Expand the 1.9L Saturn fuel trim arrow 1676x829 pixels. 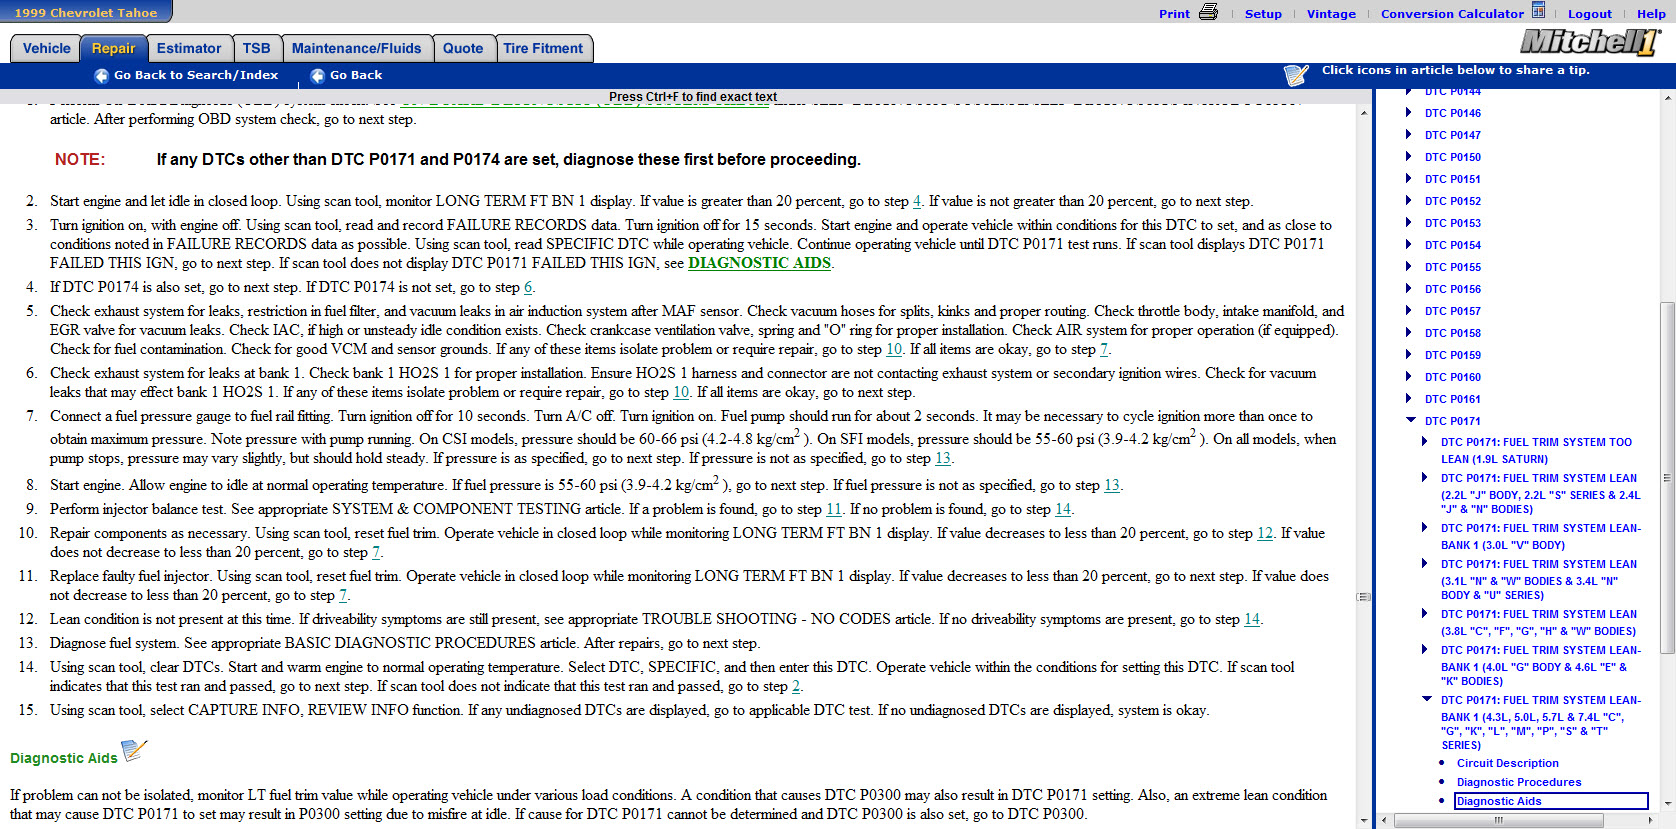1425,441
